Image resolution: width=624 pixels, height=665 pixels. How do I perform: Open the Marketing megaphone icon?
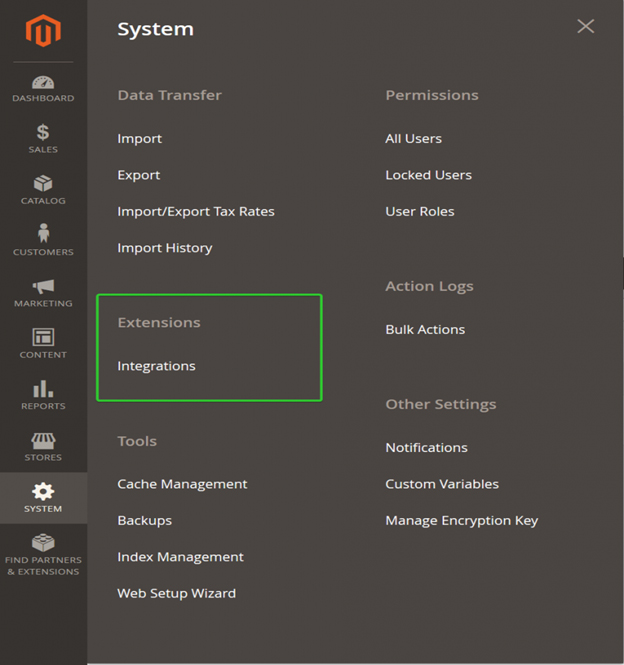[x=43, y=287]
